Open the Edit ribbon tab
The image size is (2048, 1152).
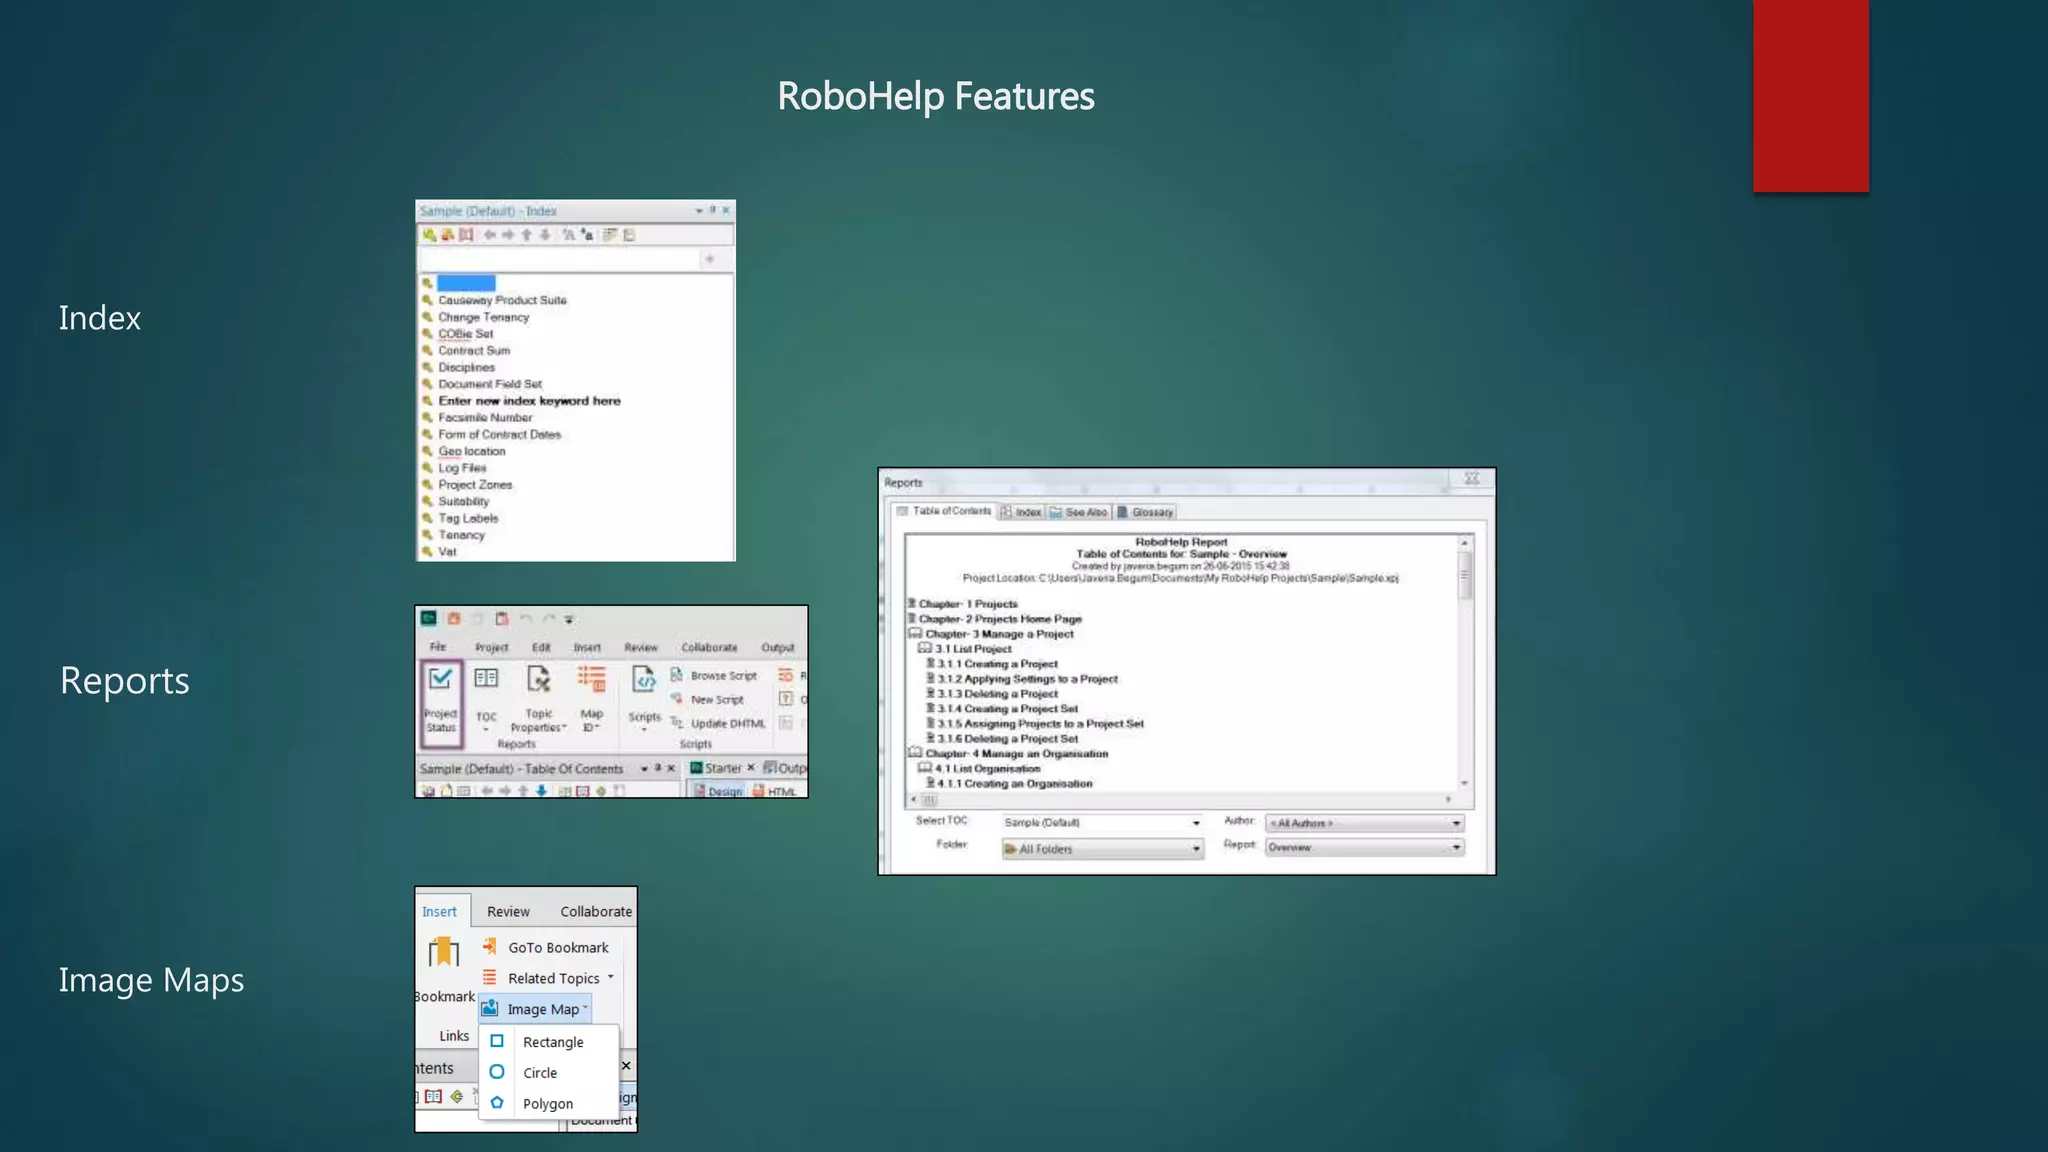(541, 648)
